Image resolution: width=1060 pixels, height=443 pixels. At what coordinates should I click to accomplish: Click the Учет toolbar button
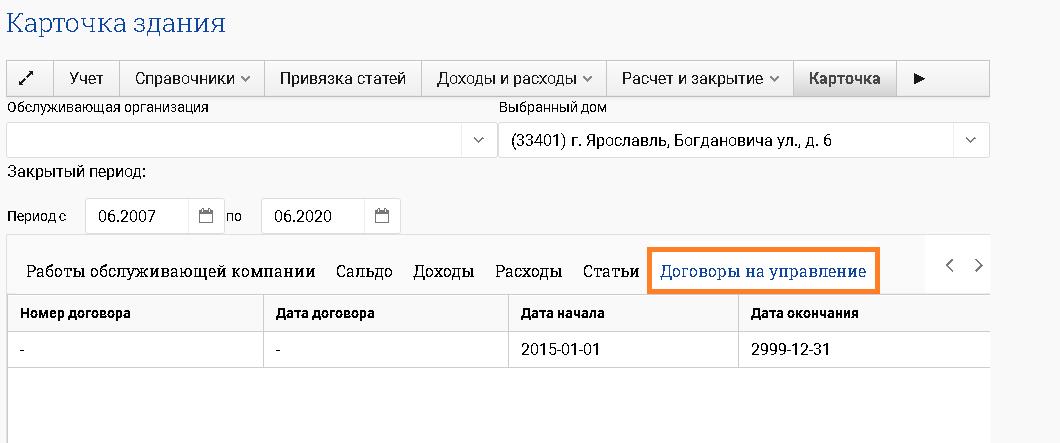(x=86, y=78)
